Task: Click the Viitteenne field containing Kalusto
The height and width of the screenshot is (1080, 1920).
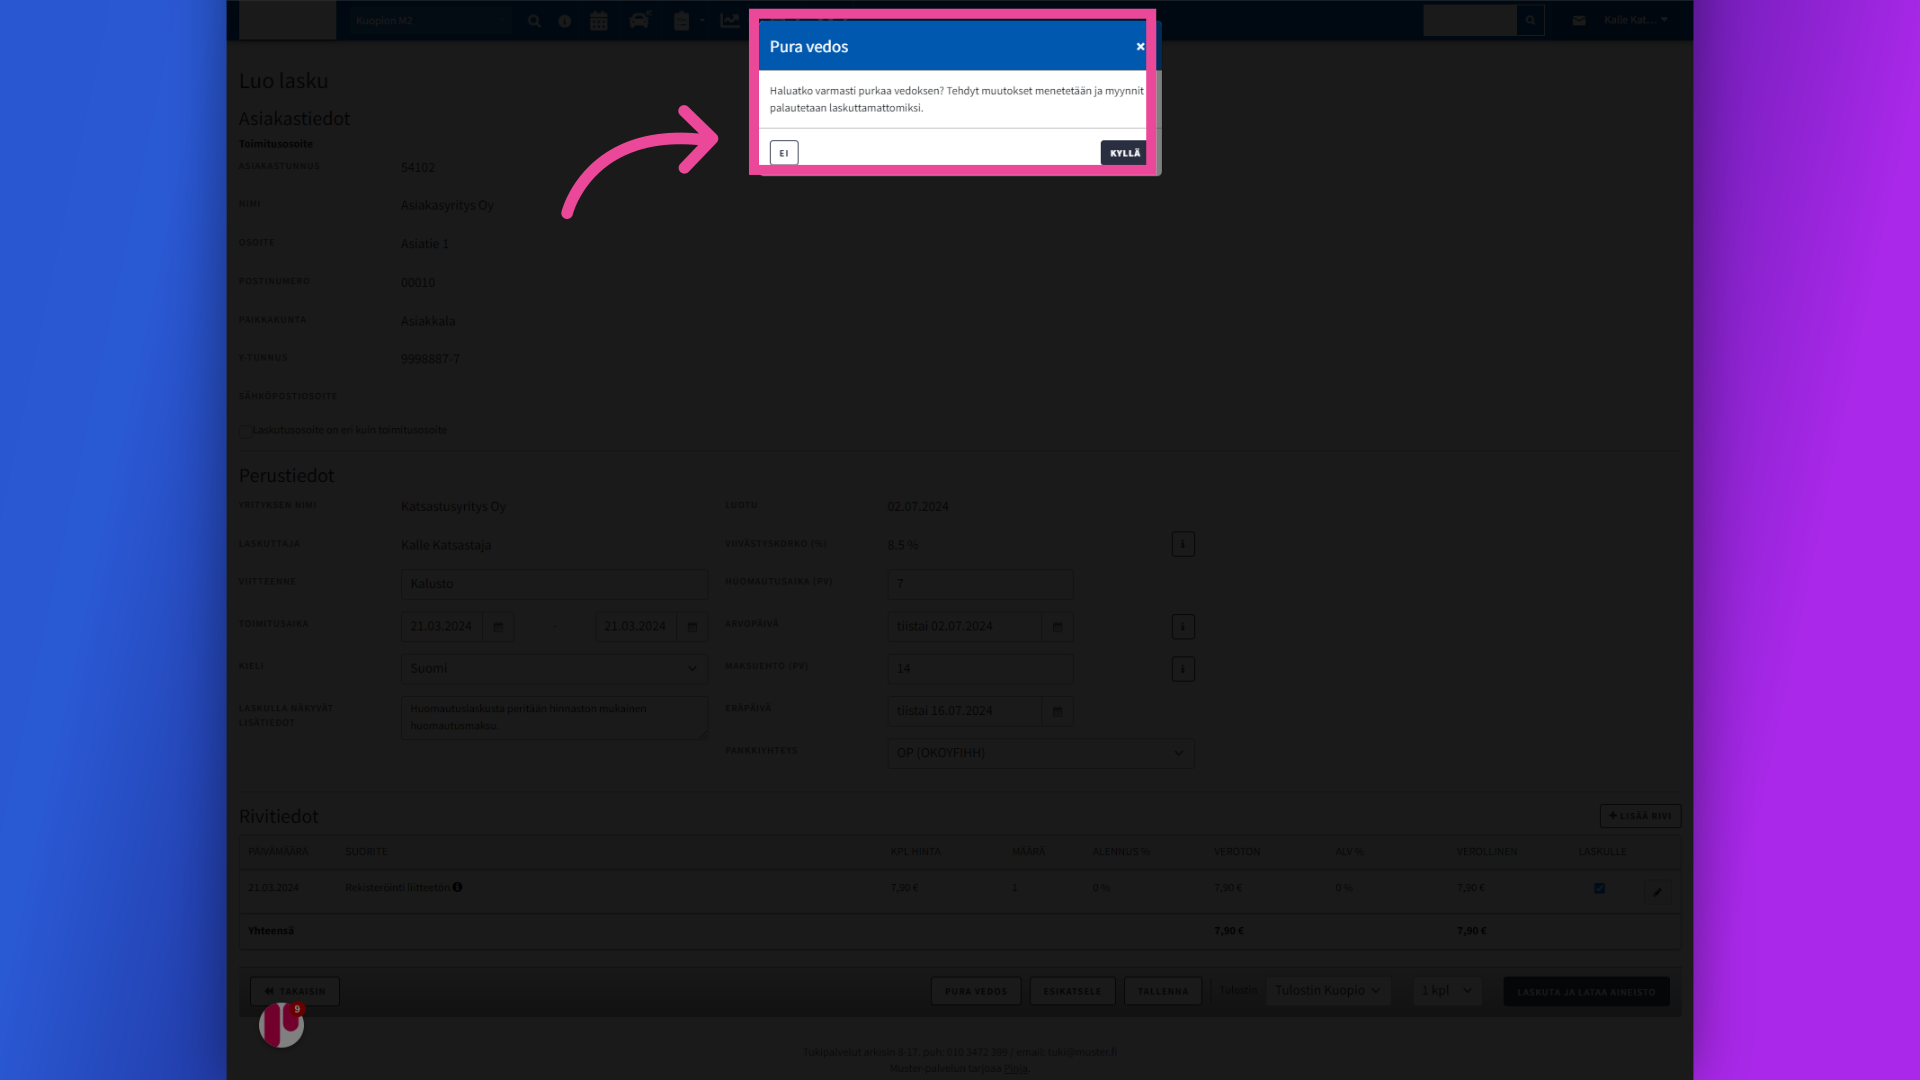Action: (x=554, y=584)
